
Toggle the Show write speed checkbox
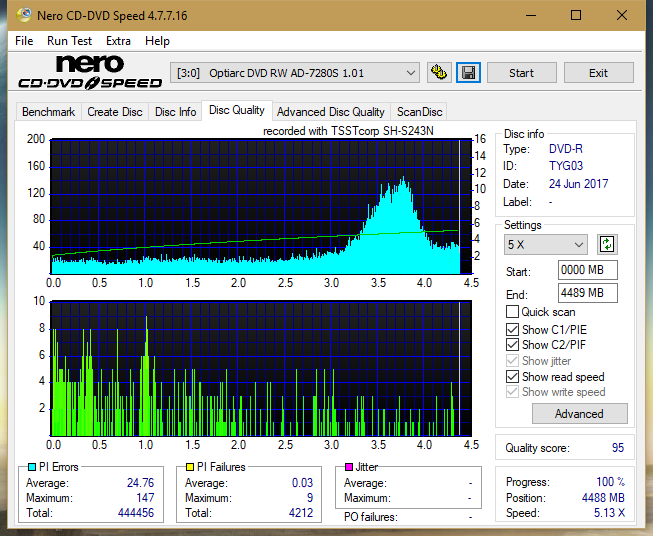512,392
